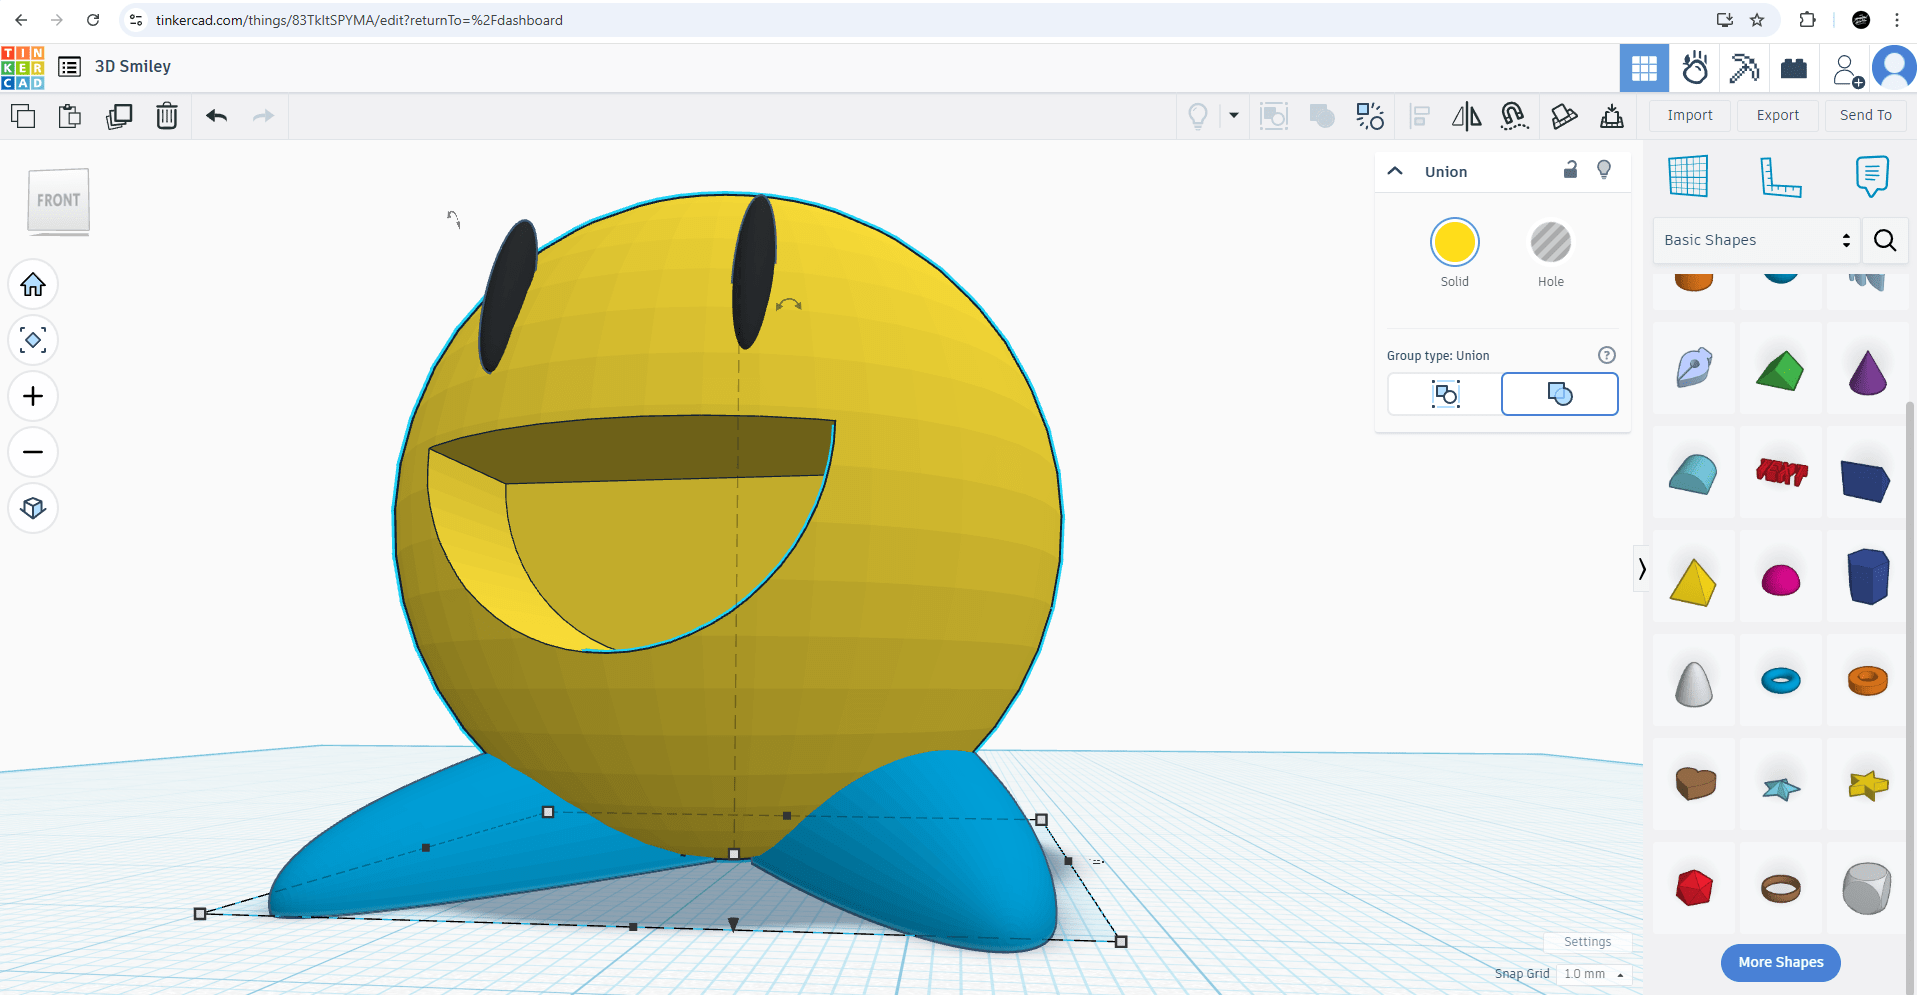Open the Send To menu
This screenshot has height=995, width=1917.
(x=1864, y=115)
